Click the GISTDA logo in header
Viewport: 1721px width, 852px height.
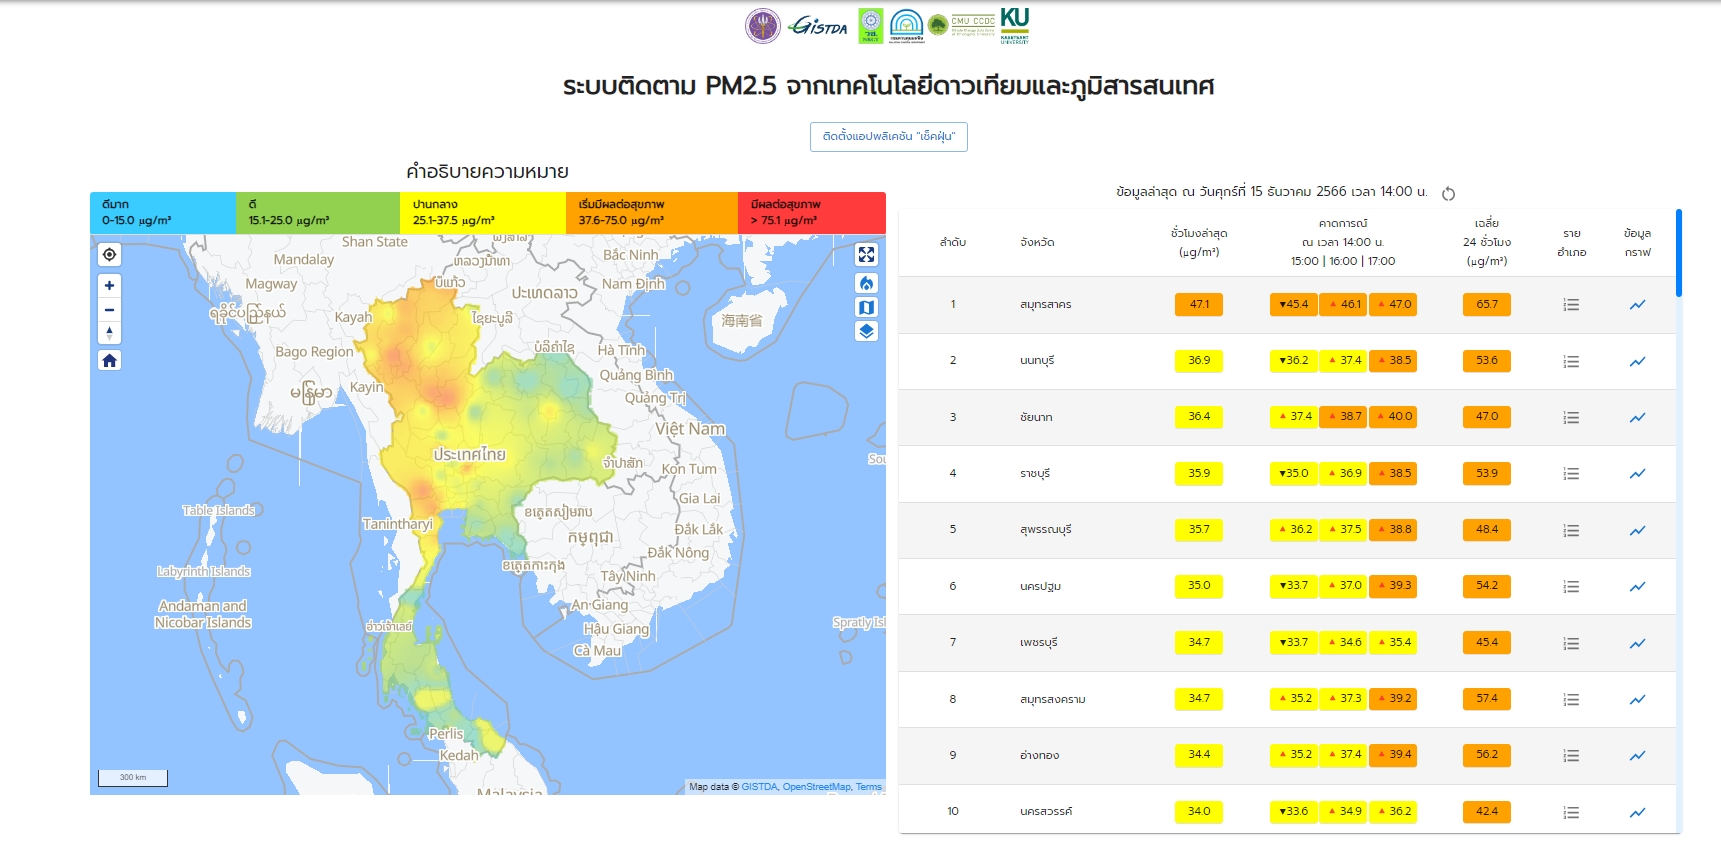point(818,26)
